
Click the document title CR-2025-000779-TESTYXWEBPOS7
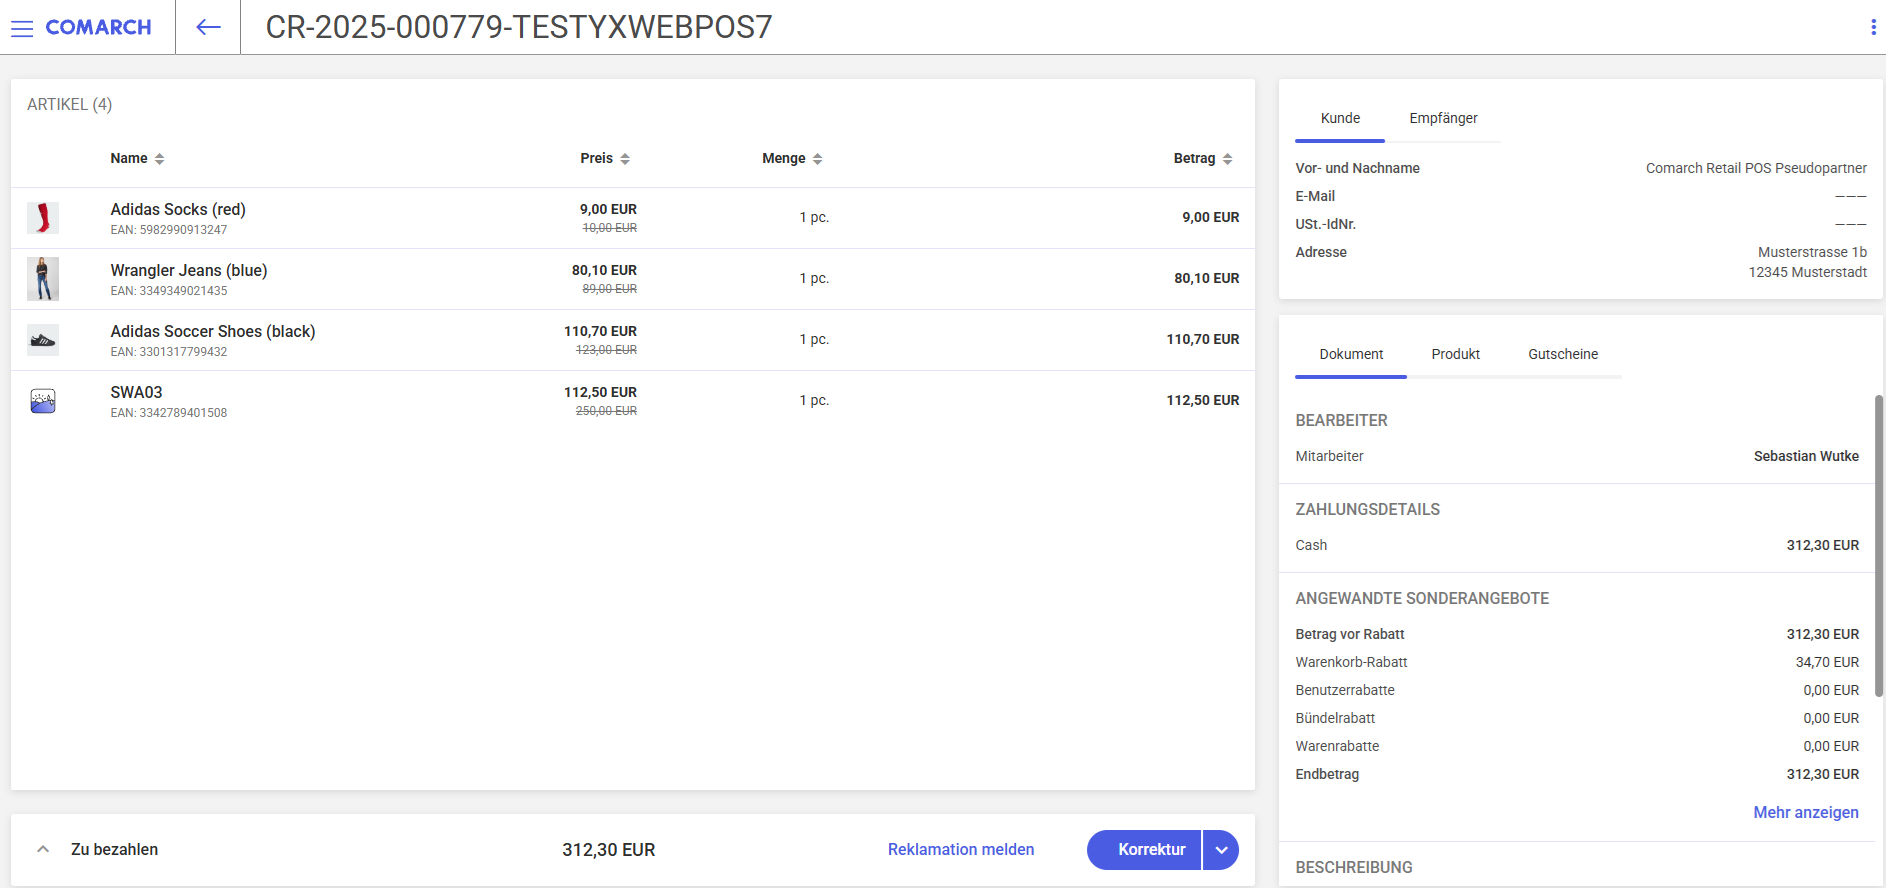[519, 27]
